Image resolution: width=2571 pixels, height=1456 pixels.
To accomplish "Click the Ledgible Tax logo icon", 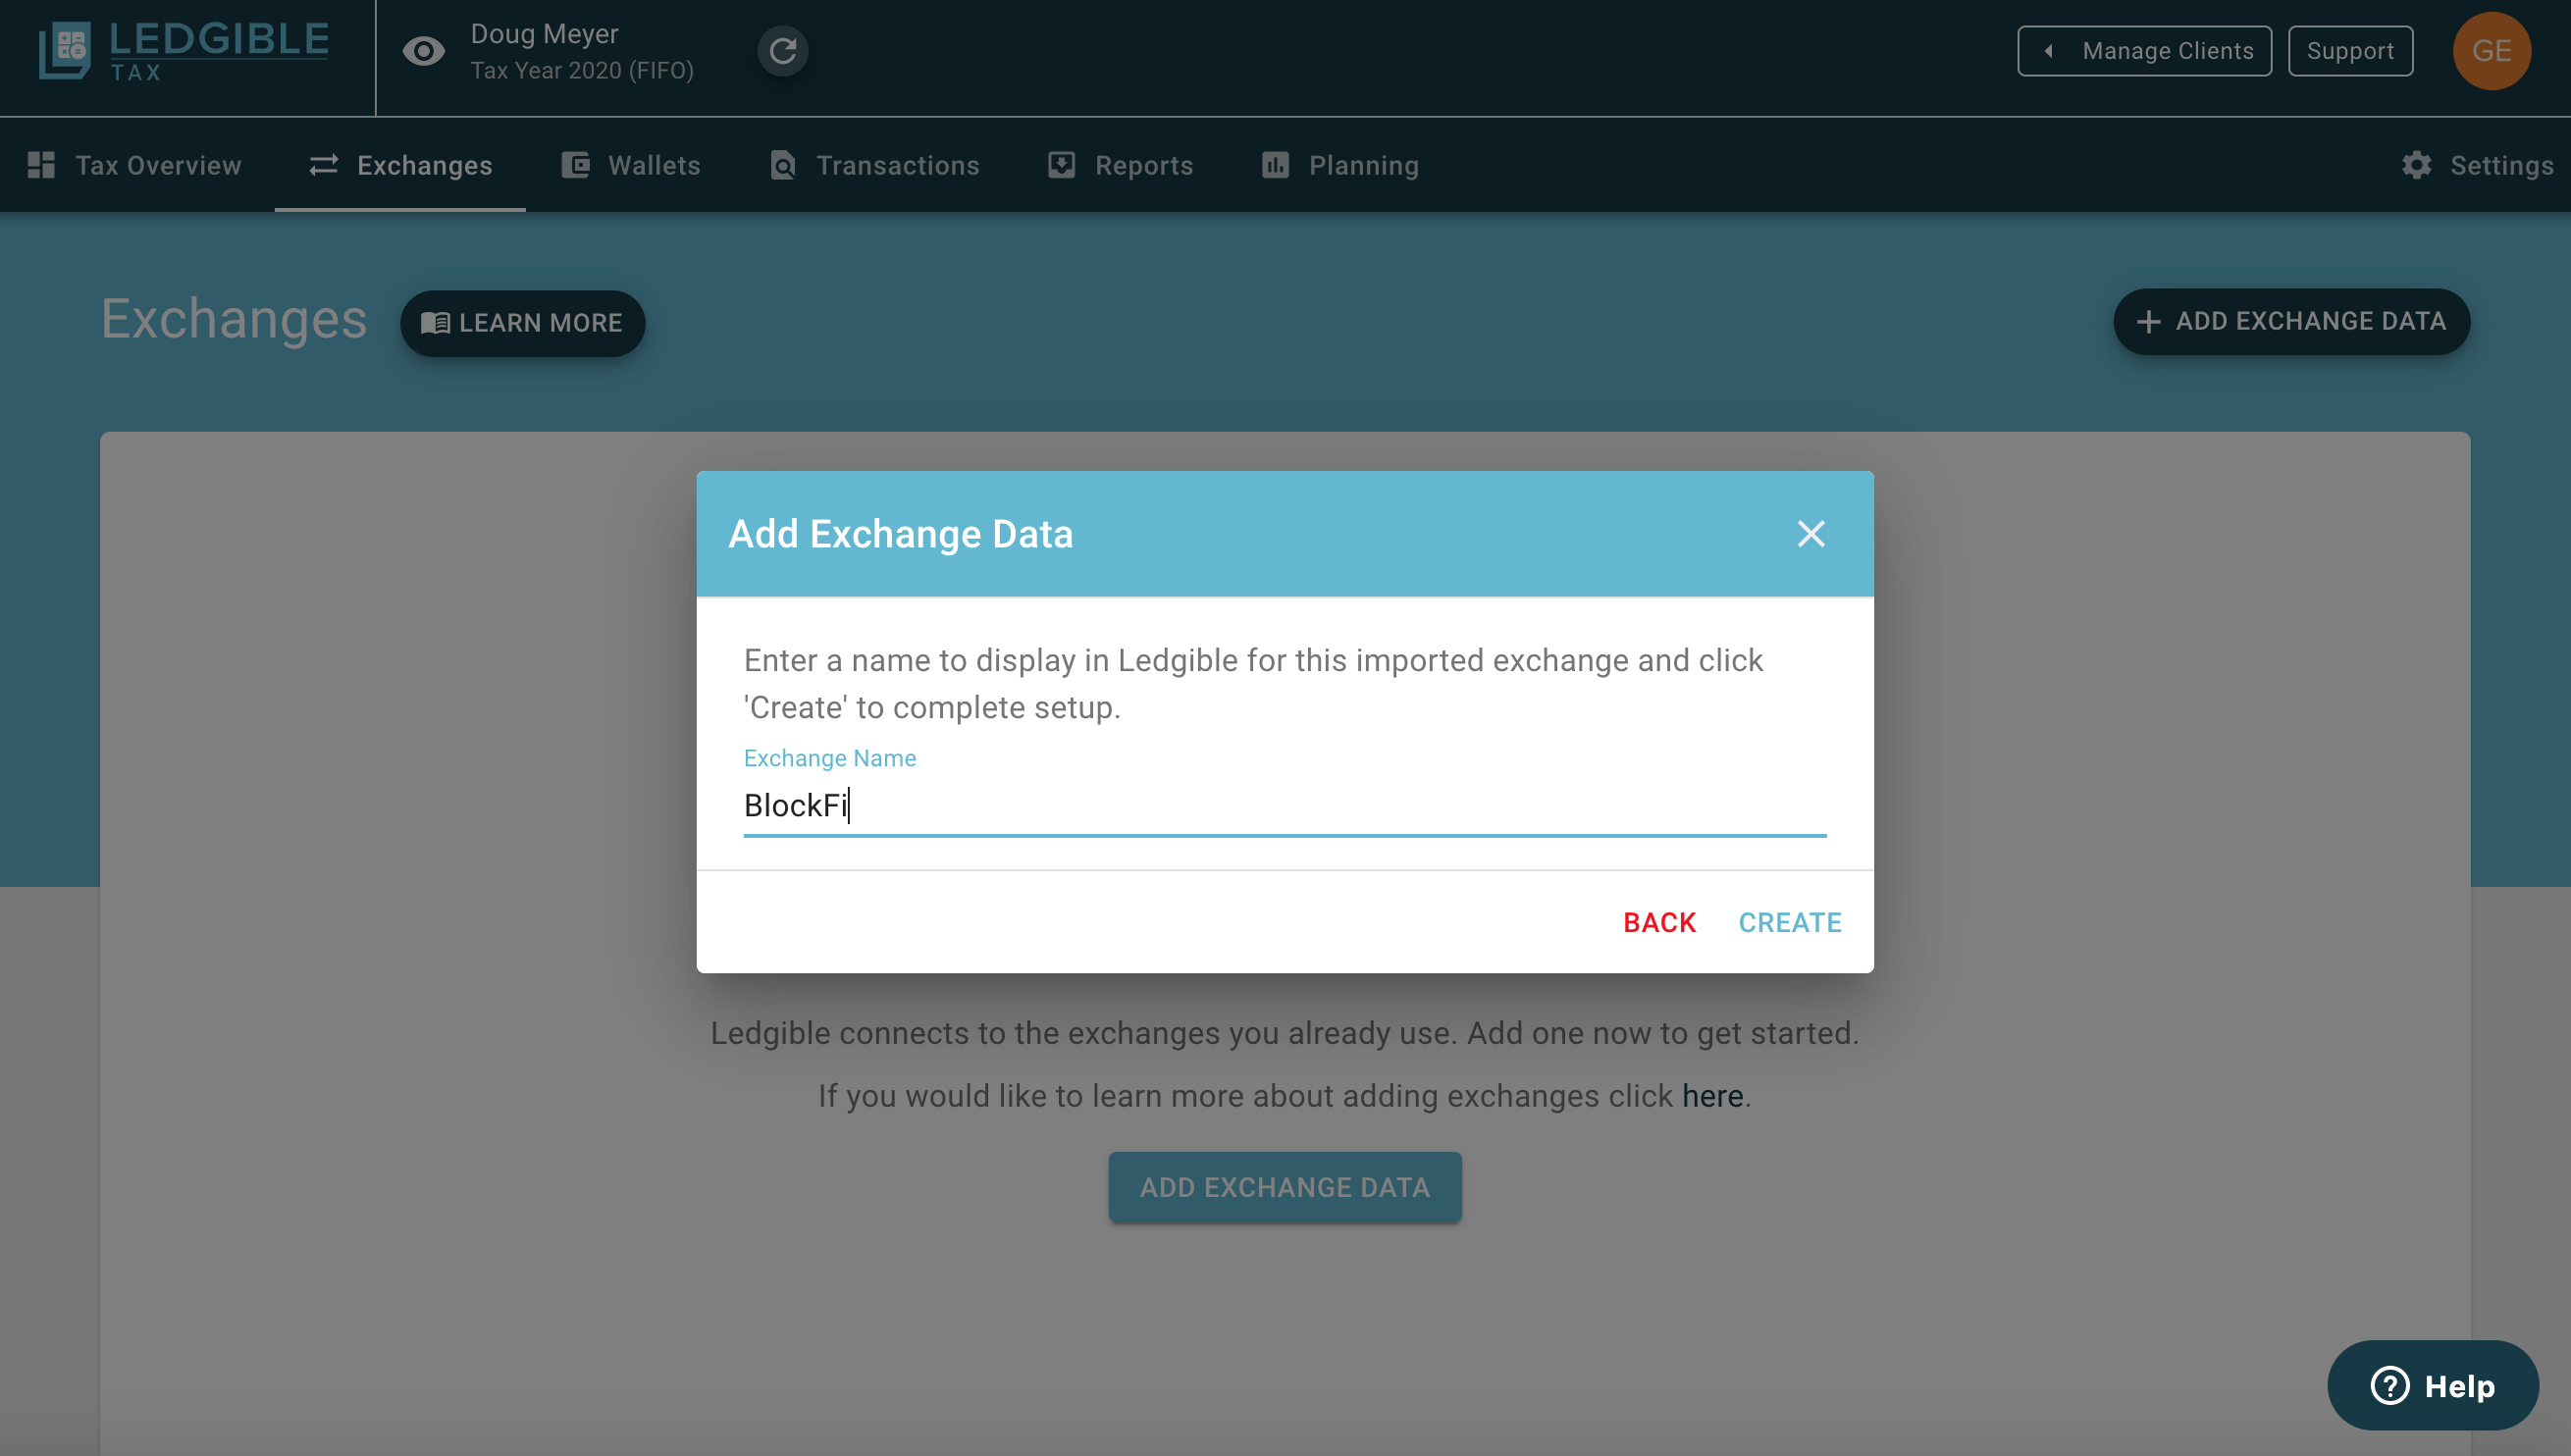I will pos(65,50).
